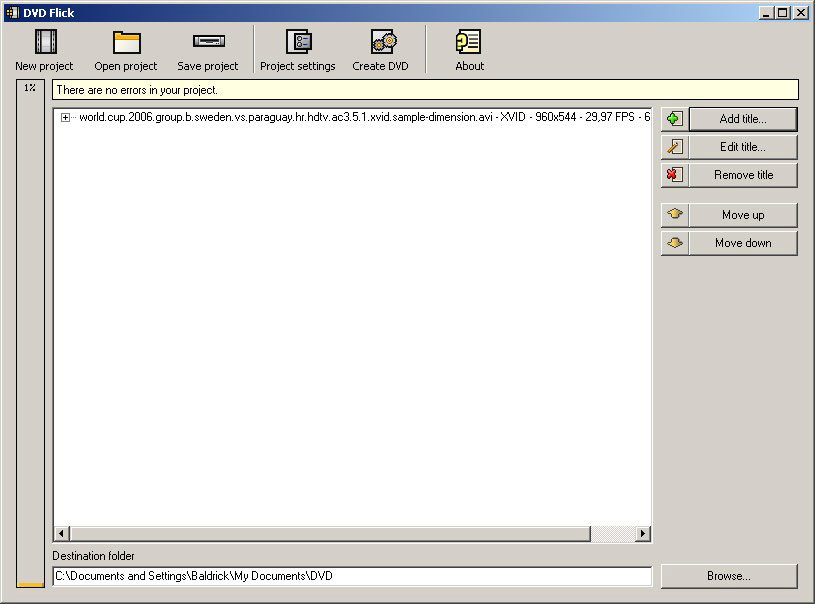Click the Move down text button

743,243
